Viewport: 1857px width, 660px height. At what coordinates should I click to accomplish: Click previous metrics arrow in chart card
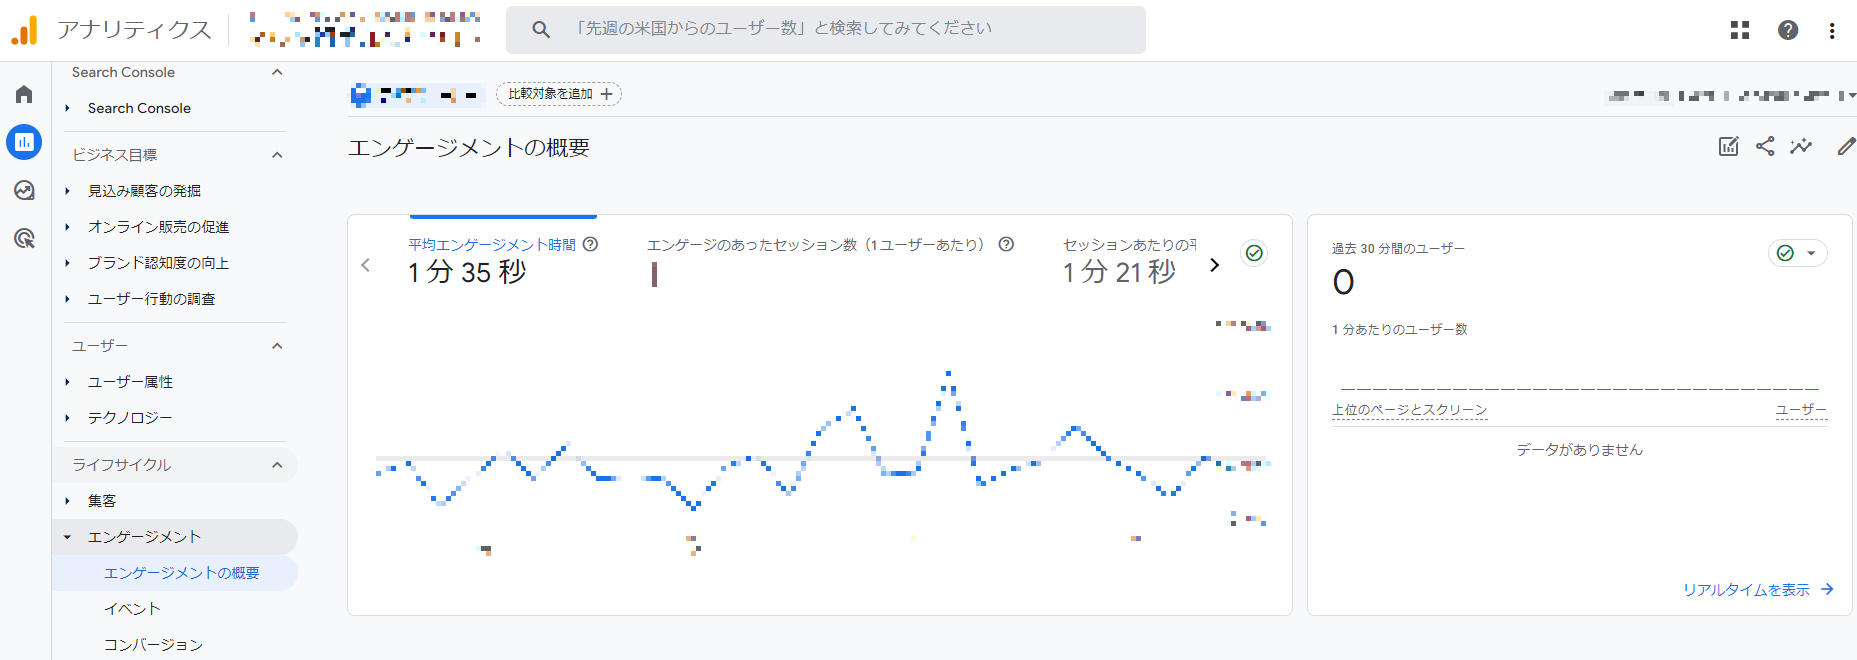tap(366, 265)
